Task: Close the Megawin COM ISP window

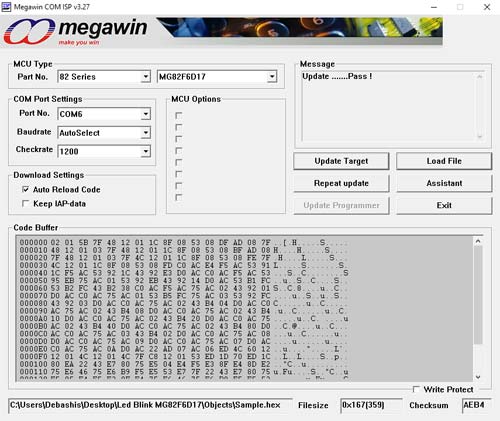Action: 487,7
